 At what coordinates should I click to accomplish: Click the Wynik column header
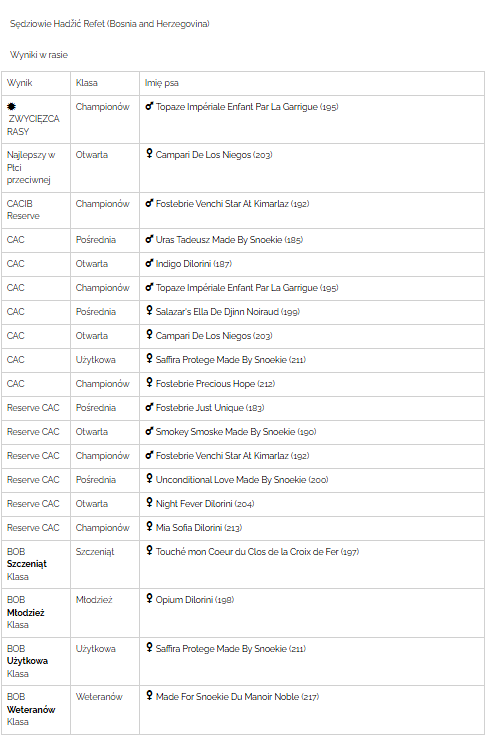(x=20, y=83)
